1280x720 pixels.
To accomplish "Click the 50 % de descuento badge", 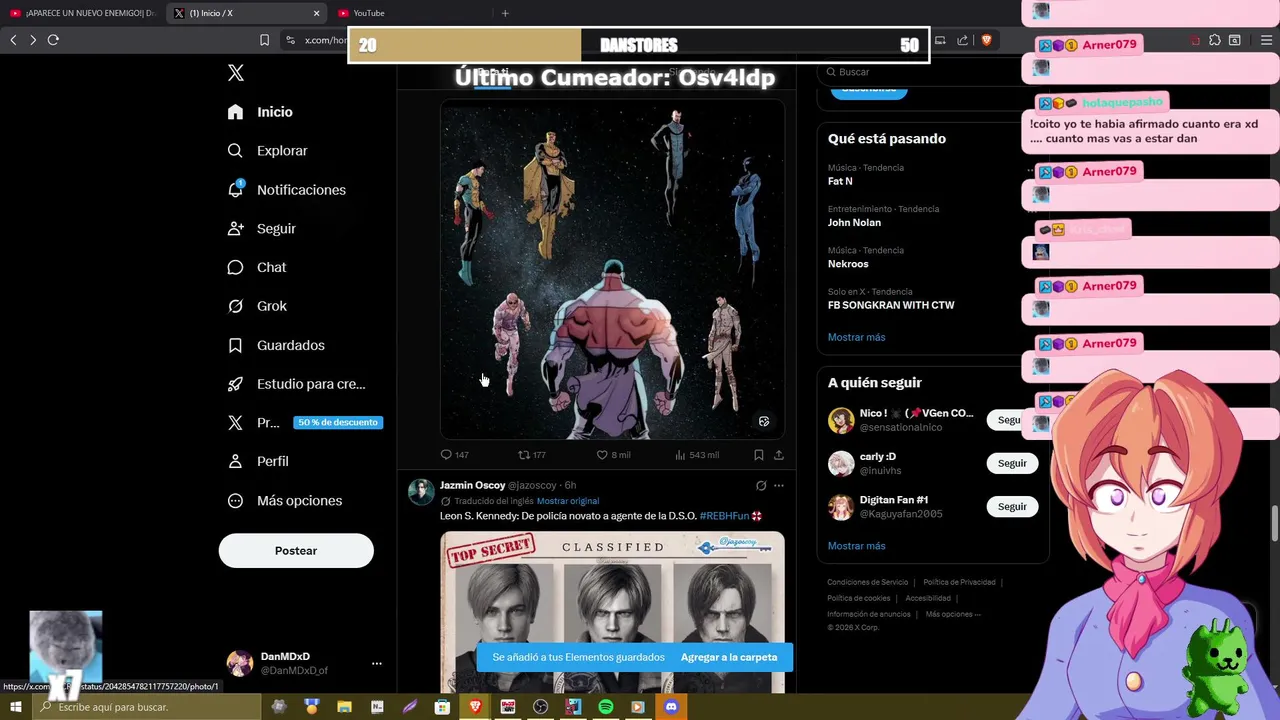I will [x=338, y=422].
